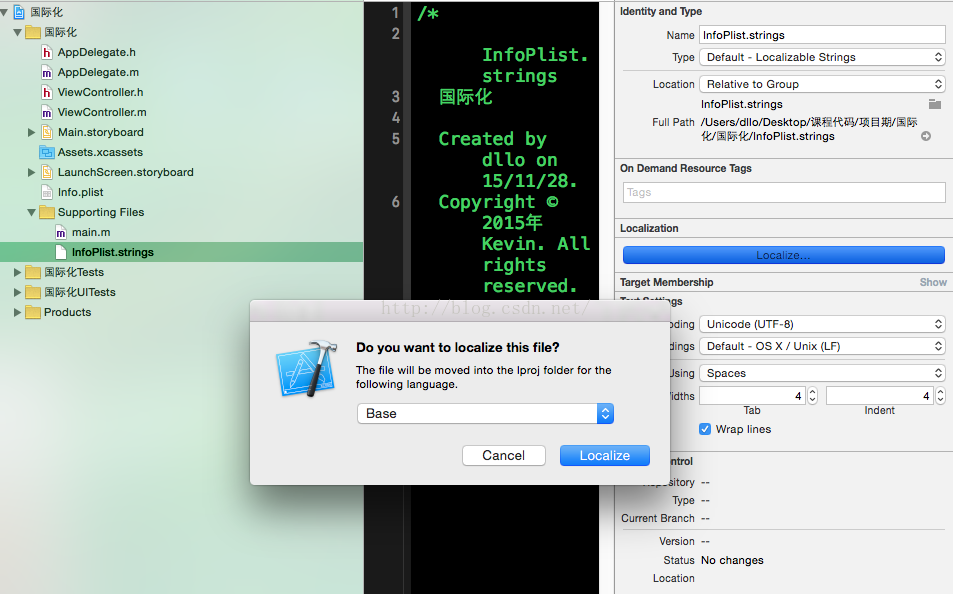This screenshot has height=594, width=953.
Task: Click the Indent width value field
Action: point(879,396)
